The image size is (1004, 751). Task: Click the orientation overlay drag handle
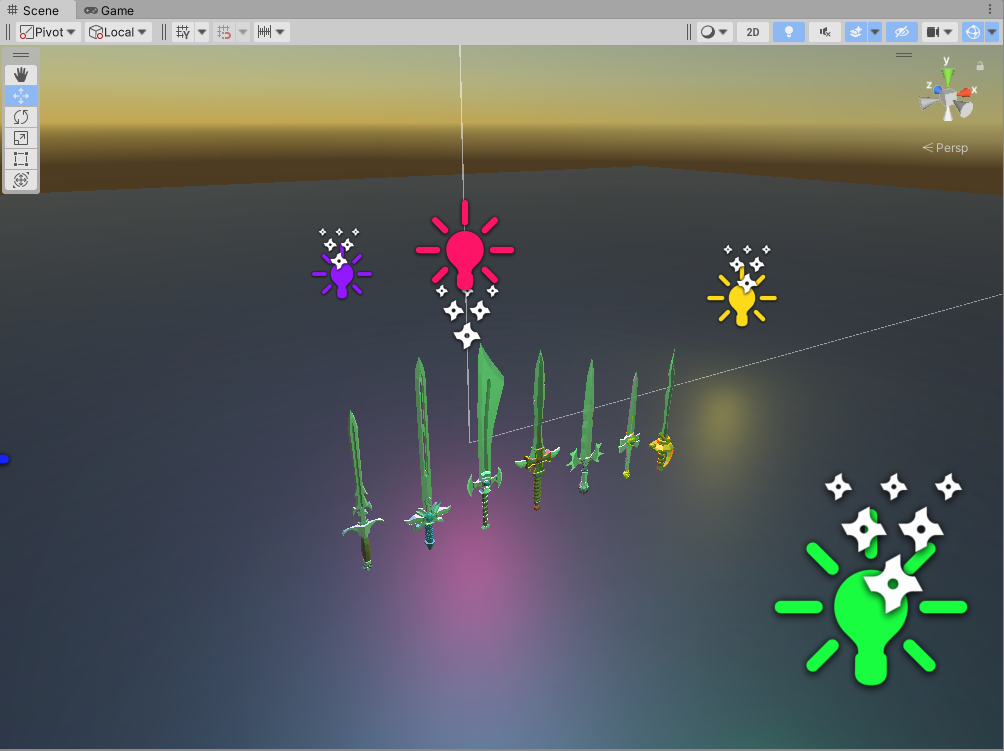[x=904, y=55]
